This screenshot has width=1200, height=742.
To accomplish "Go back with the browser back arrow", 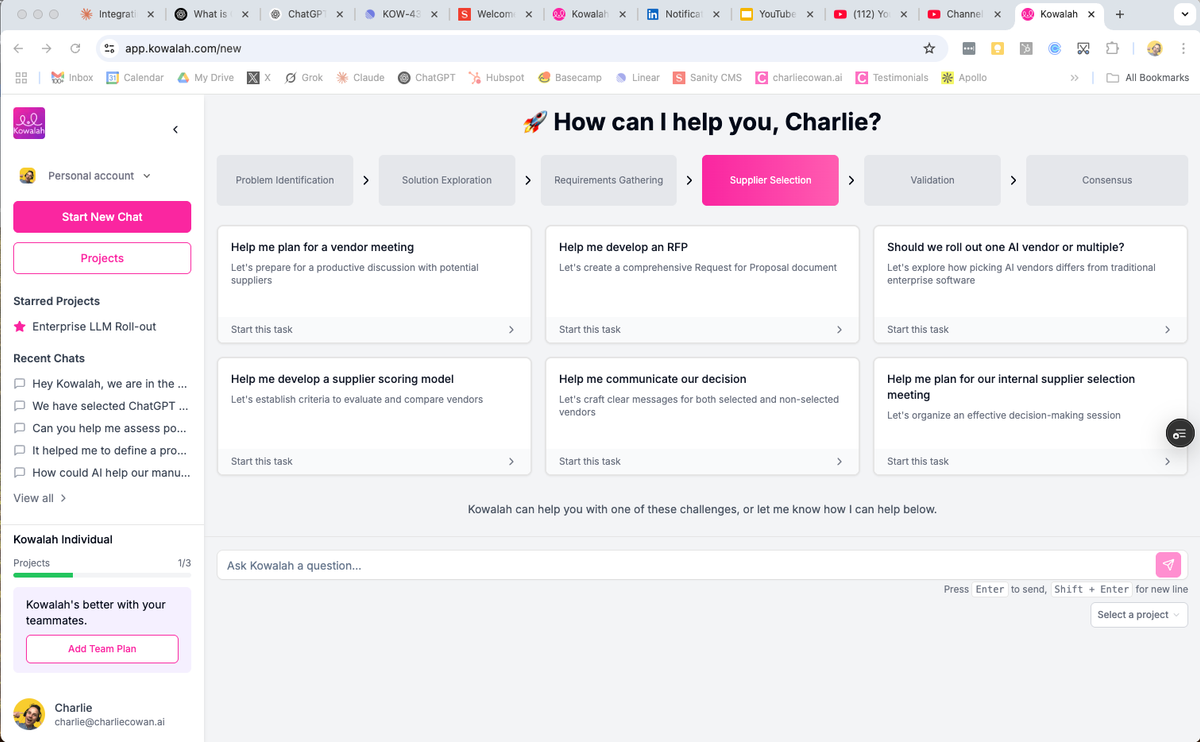I will (x=19, y=48).
